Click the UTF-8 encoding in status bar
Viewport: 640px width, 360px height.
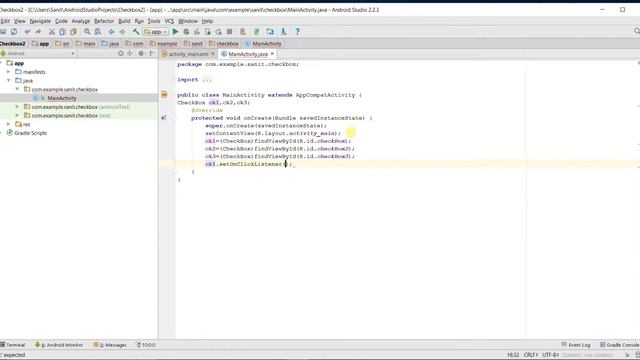551,355
